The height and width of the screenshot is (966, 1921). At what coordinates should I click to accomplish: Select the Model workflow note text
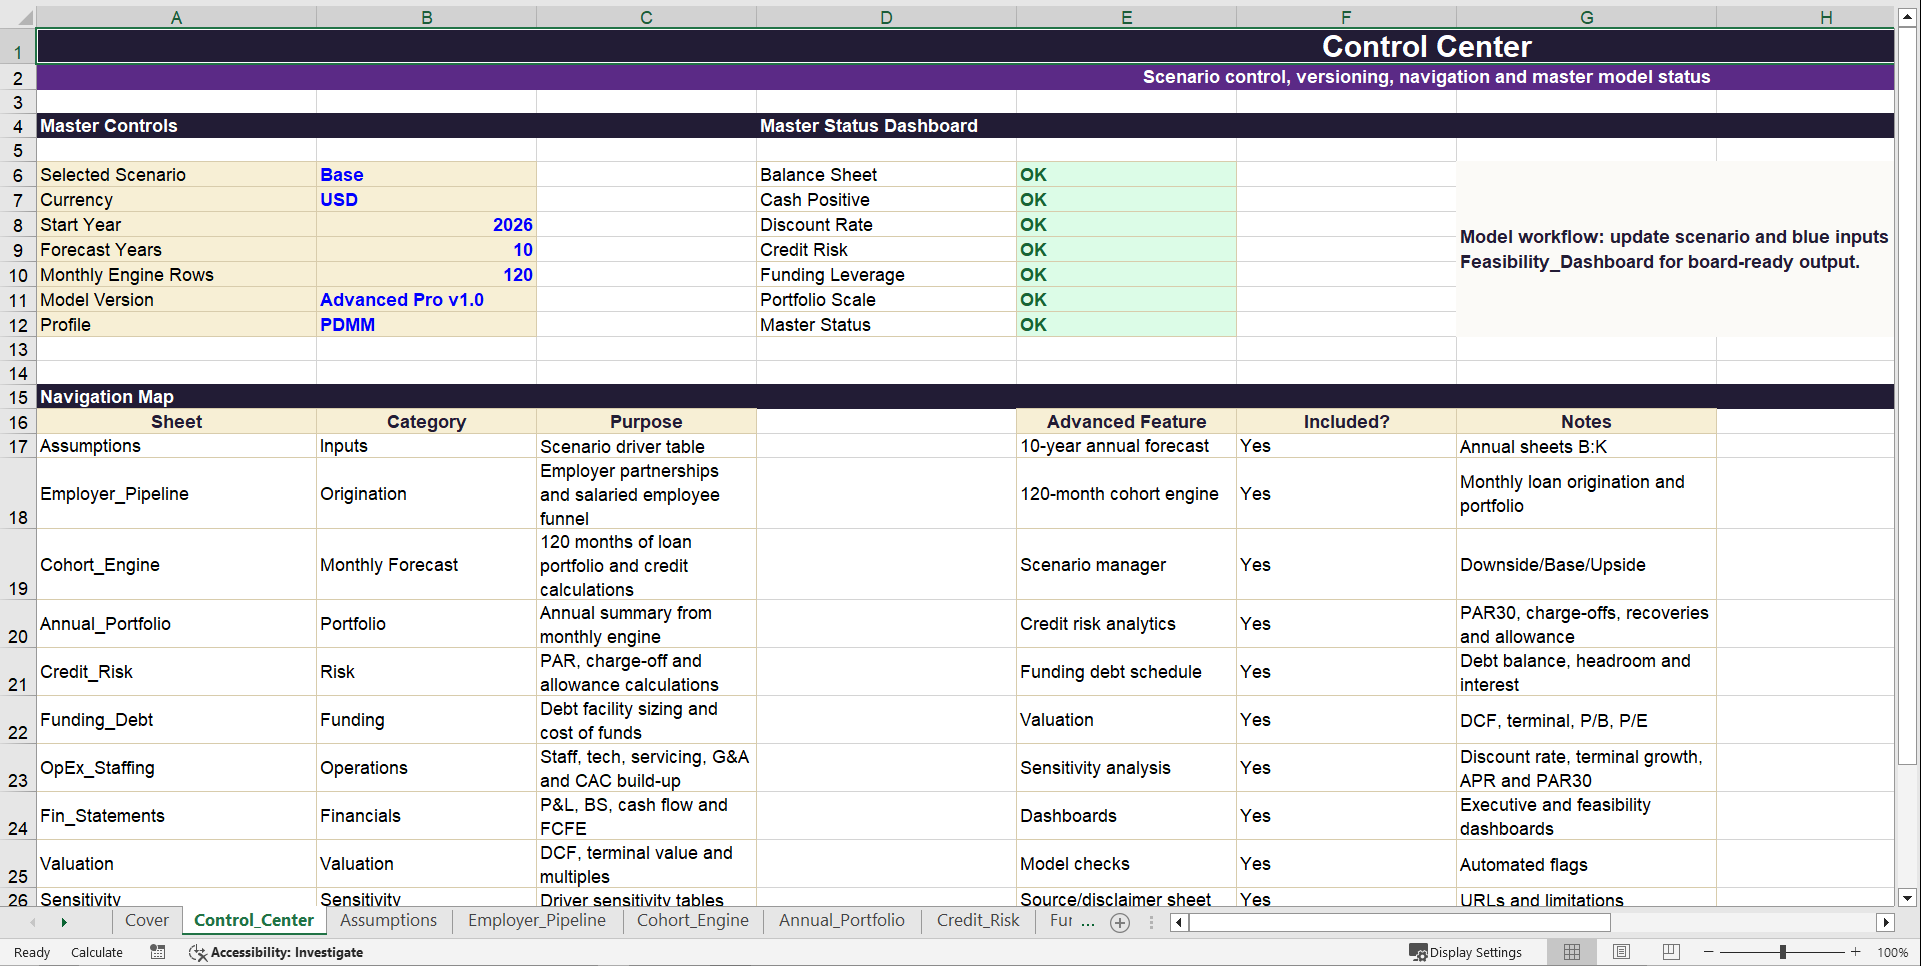click(1675, 249)
